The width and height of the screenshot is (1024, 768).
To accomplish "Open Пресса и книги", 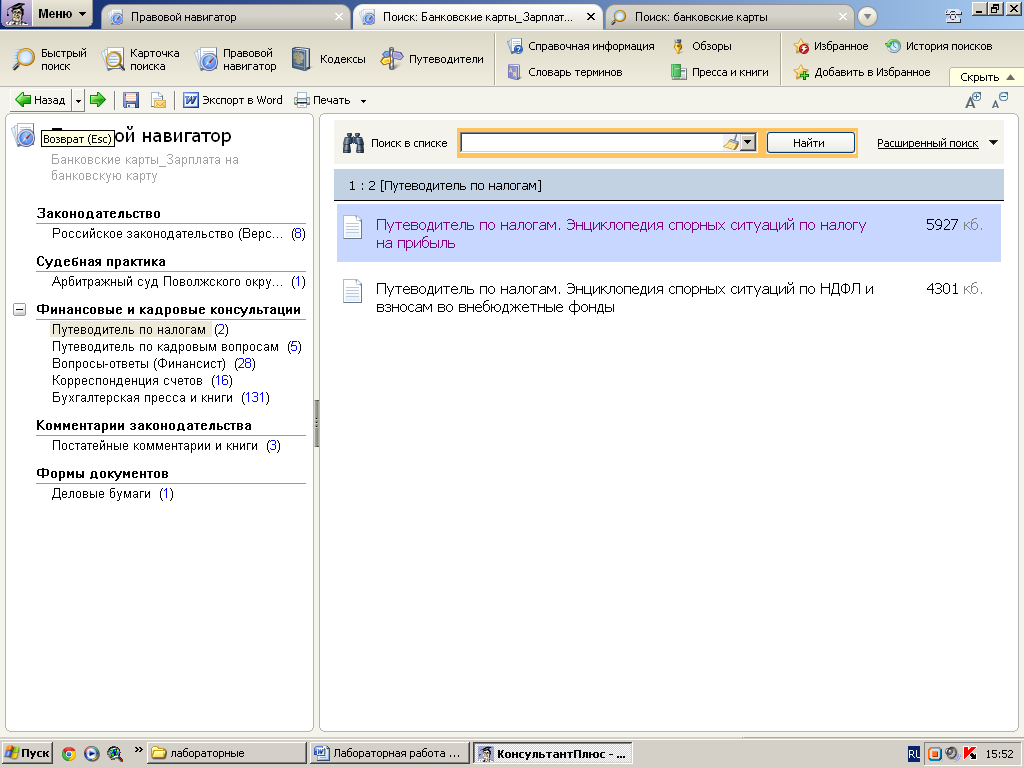I will click(720, 72).
